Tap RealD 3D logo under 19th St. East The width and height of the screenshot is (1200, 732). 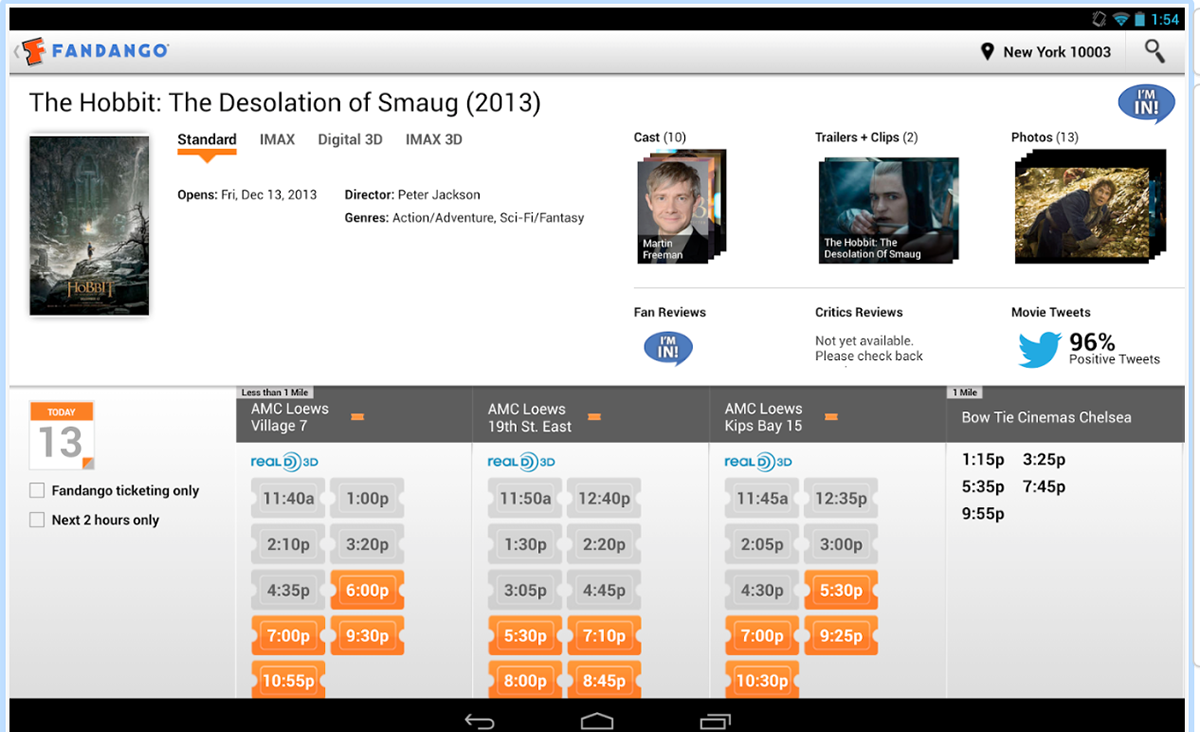521,462
